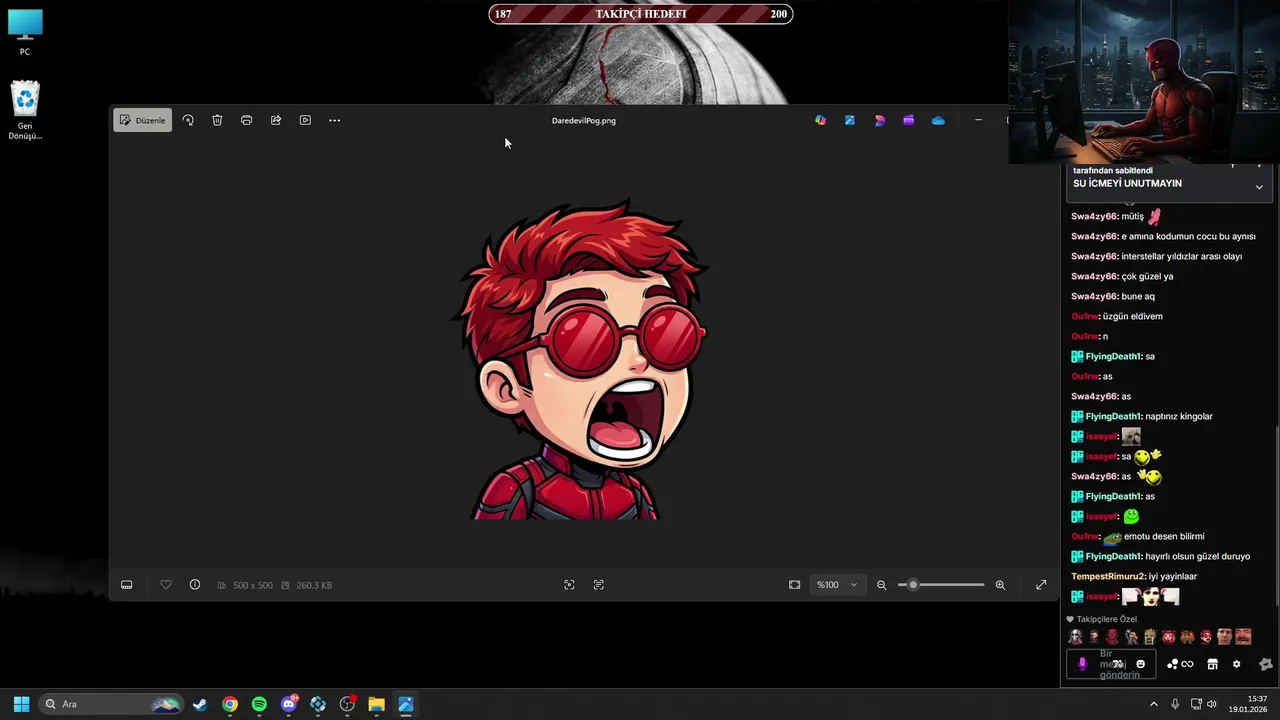Rotate the image with the rotate icon
The height and width of the screenshot is (720, 1280).
(x=187, y=120)
